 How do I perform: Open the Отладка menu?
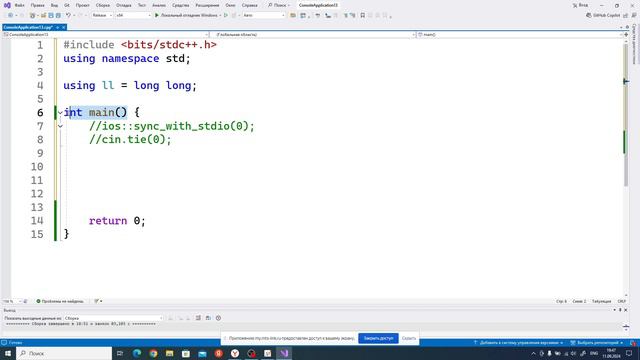click(x=123, y=5)
